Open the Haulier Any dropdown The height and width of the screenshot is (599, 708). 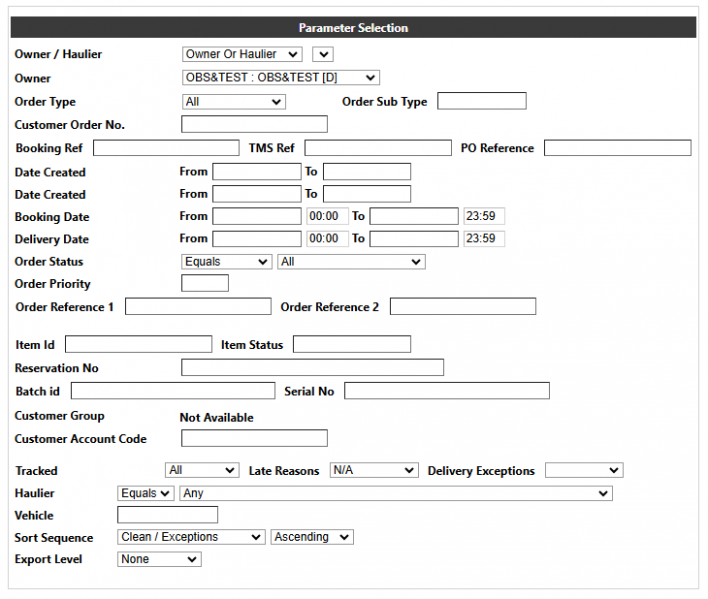pos(396,493)
